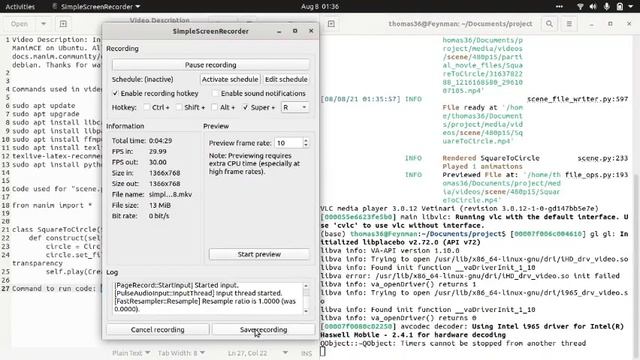Screen dimensions: 640x360
Task: Click file_ops.py:193 text in terminal
Action: point(596,175)
